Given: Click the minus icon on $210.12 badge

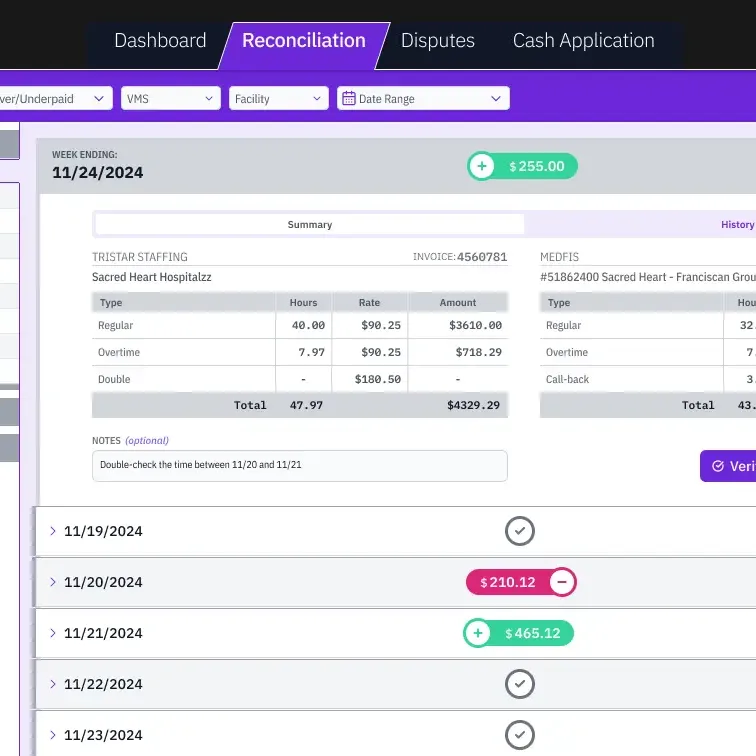Looking at the screenshot, I should point(562,582).
